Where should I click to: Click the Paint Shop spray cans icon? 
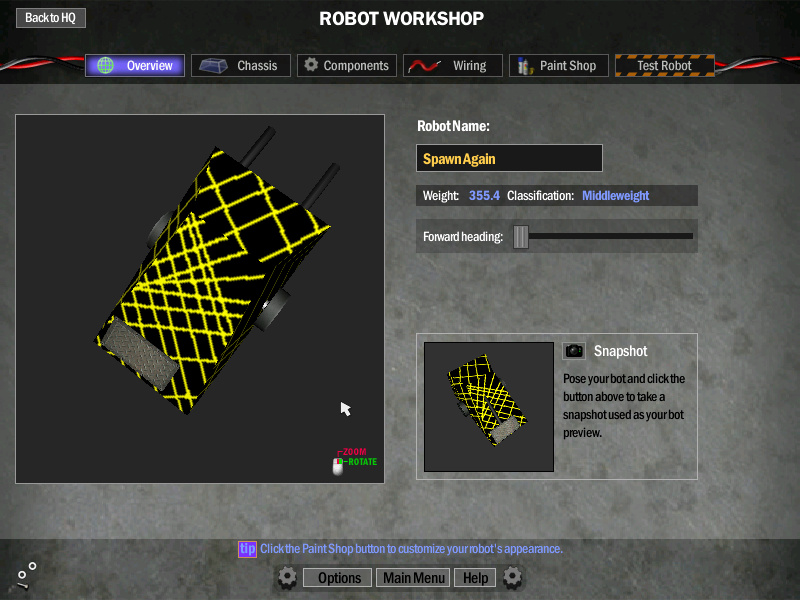(x=525, y=66)
